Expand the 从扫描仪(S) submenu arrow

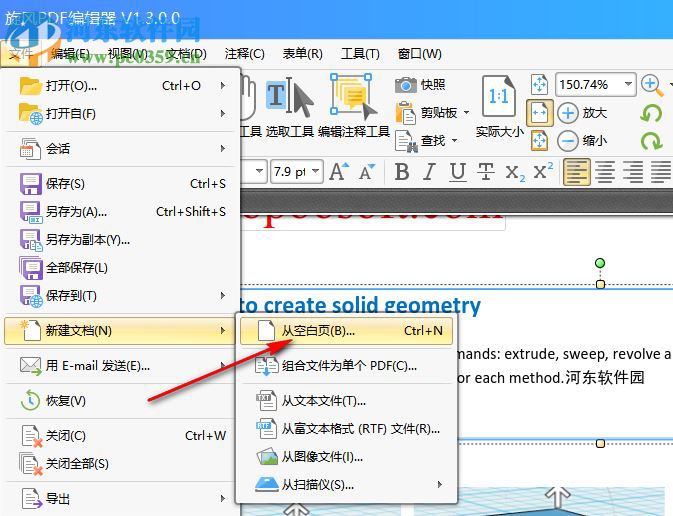pos(440,485)
